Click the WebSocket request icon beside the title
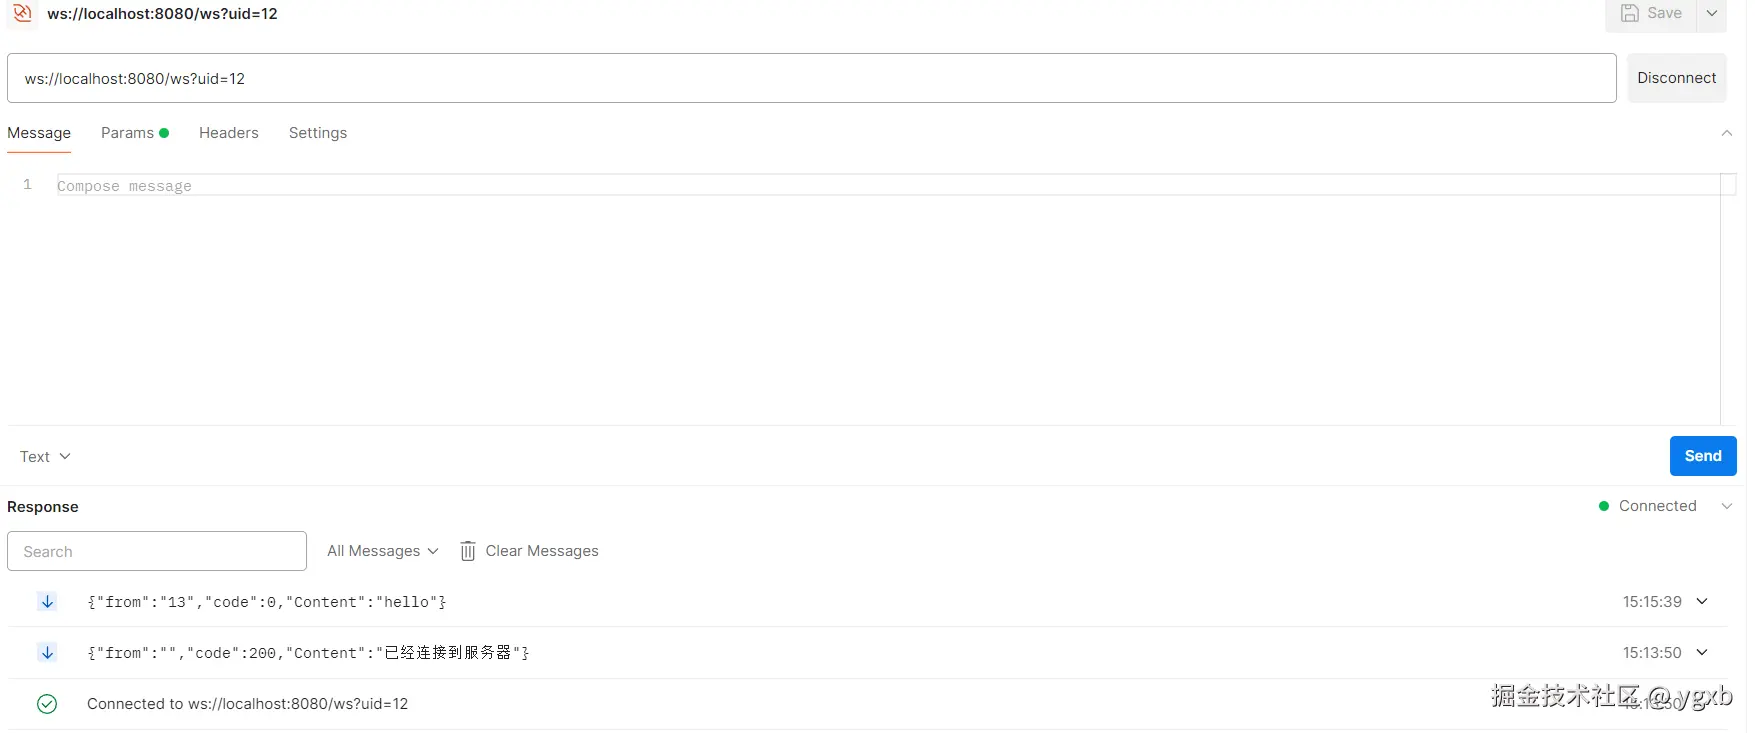Viewport: 1755px width, 733px height. point(22,13)
